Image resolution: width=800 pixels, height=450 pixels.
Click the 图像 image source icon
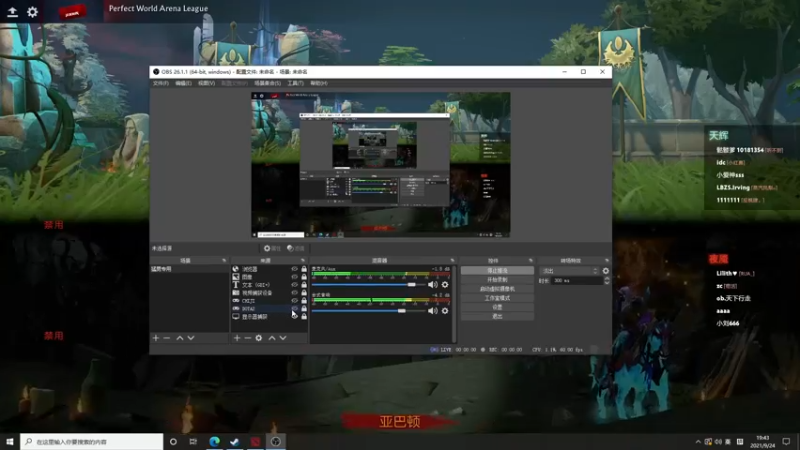236,277
